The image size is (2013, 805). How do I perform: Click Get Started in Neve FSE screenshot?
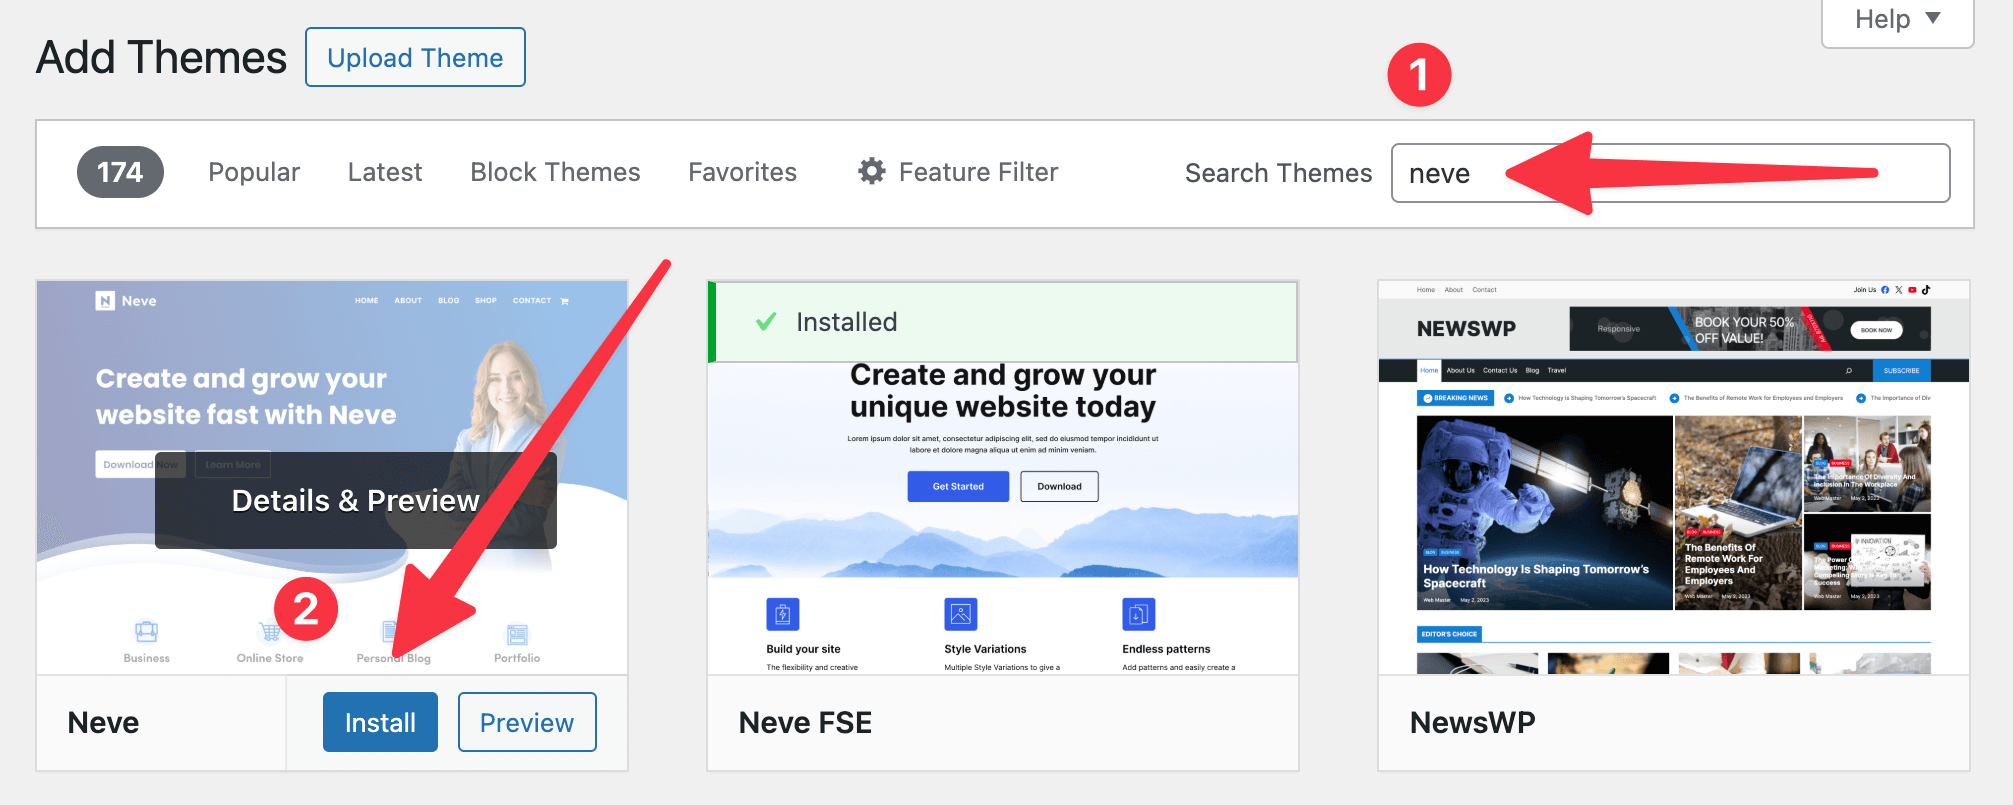(958, 486)
